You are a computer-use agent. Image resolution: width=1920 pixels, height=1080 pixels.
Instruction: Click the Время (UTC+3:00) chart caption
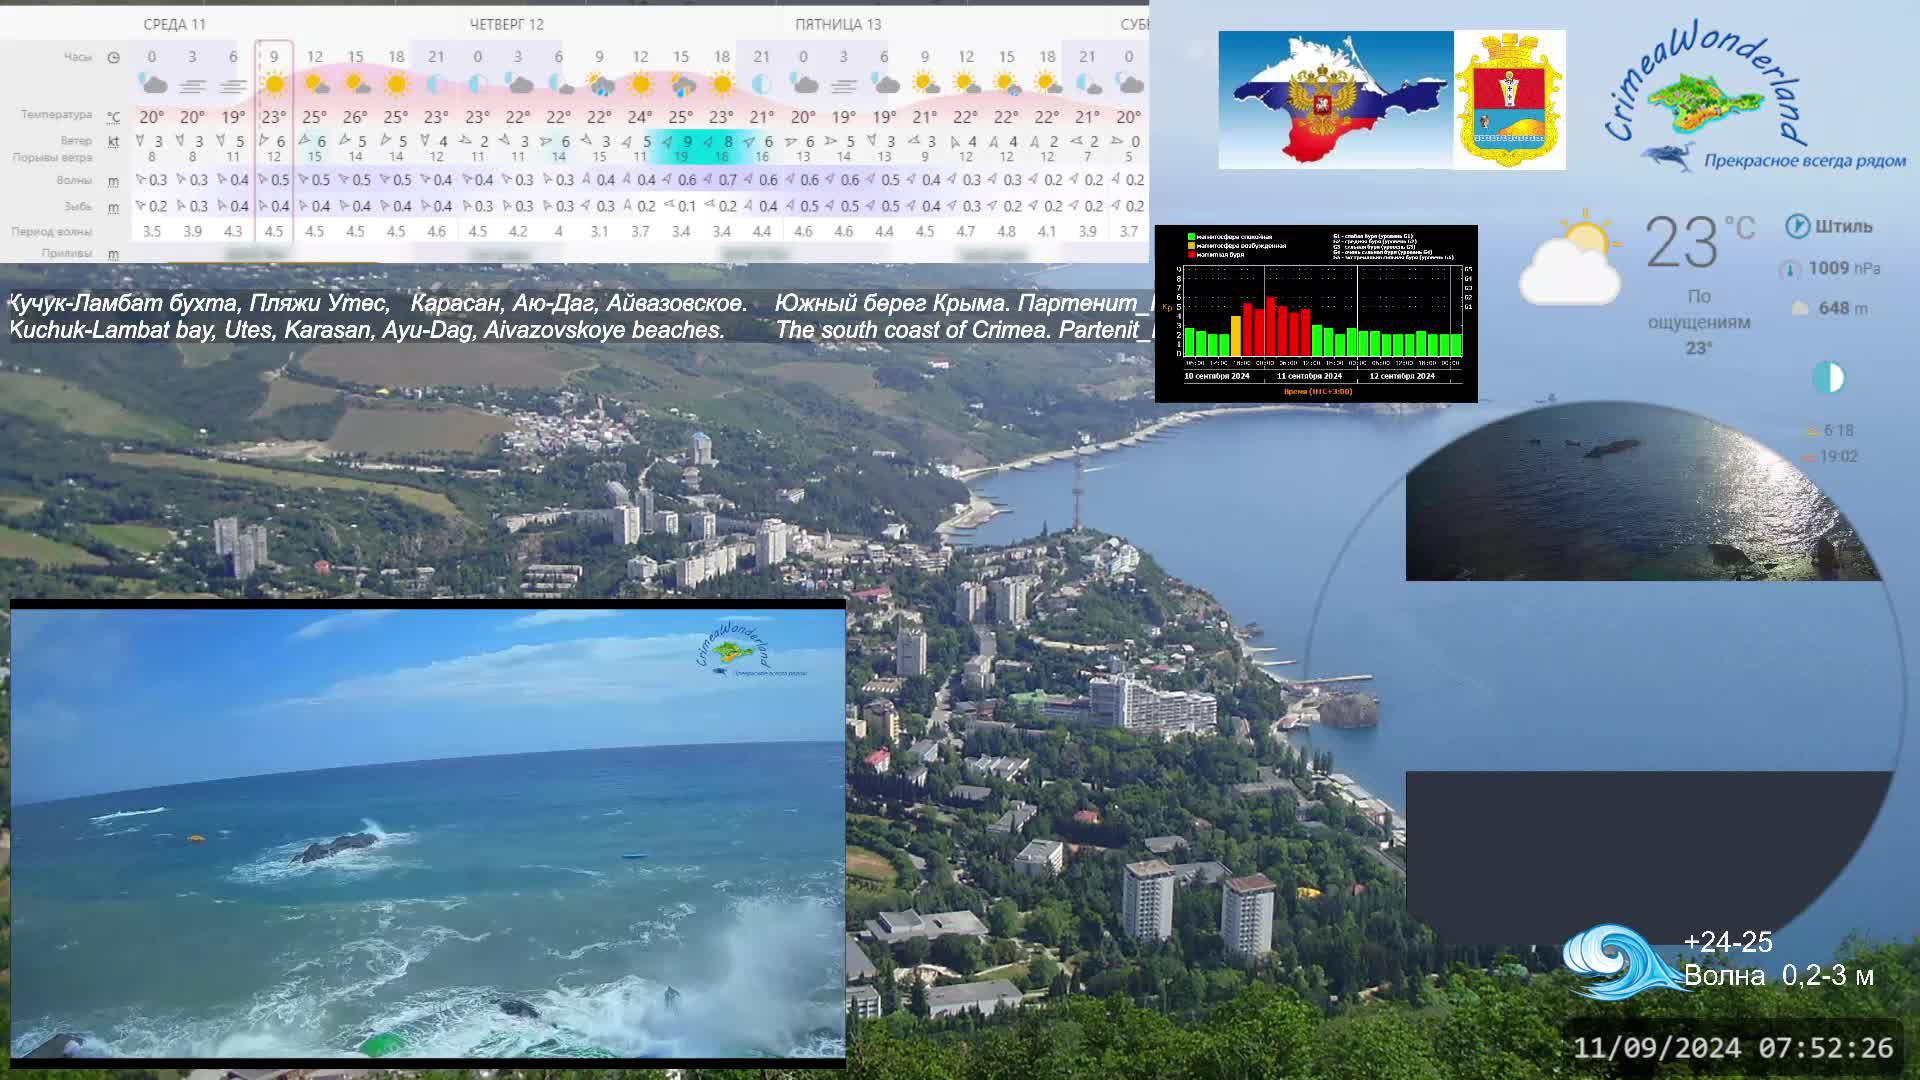tap(1318, 392)
